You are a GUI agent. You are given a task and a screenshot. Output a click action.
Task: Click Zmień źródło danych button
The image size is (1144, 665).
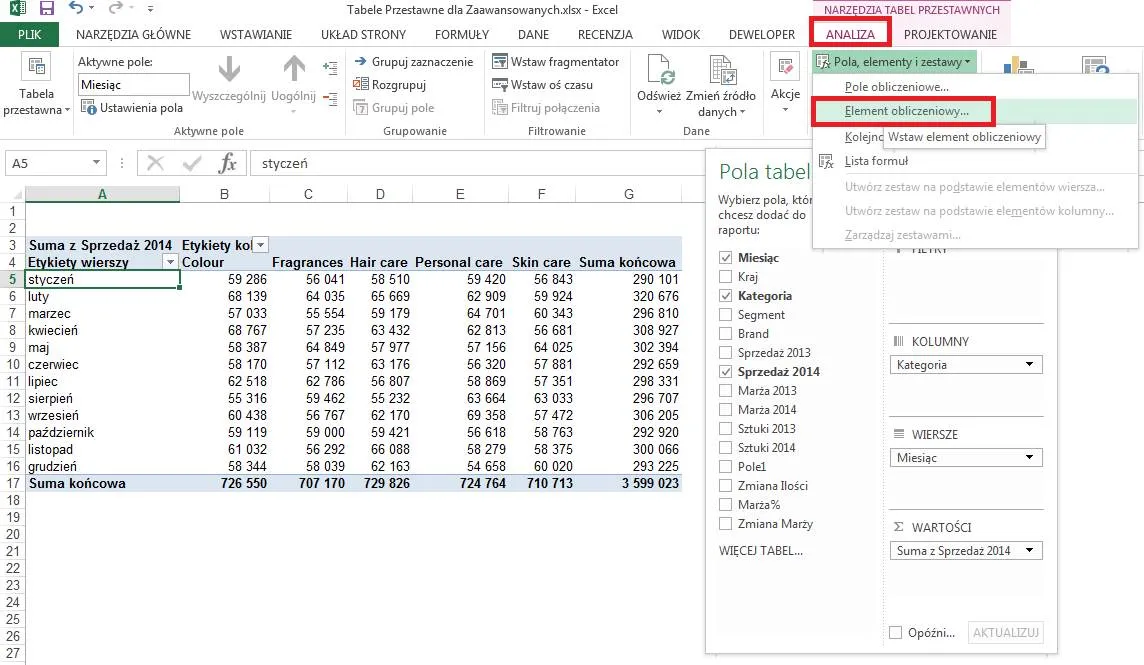point(721,85)
